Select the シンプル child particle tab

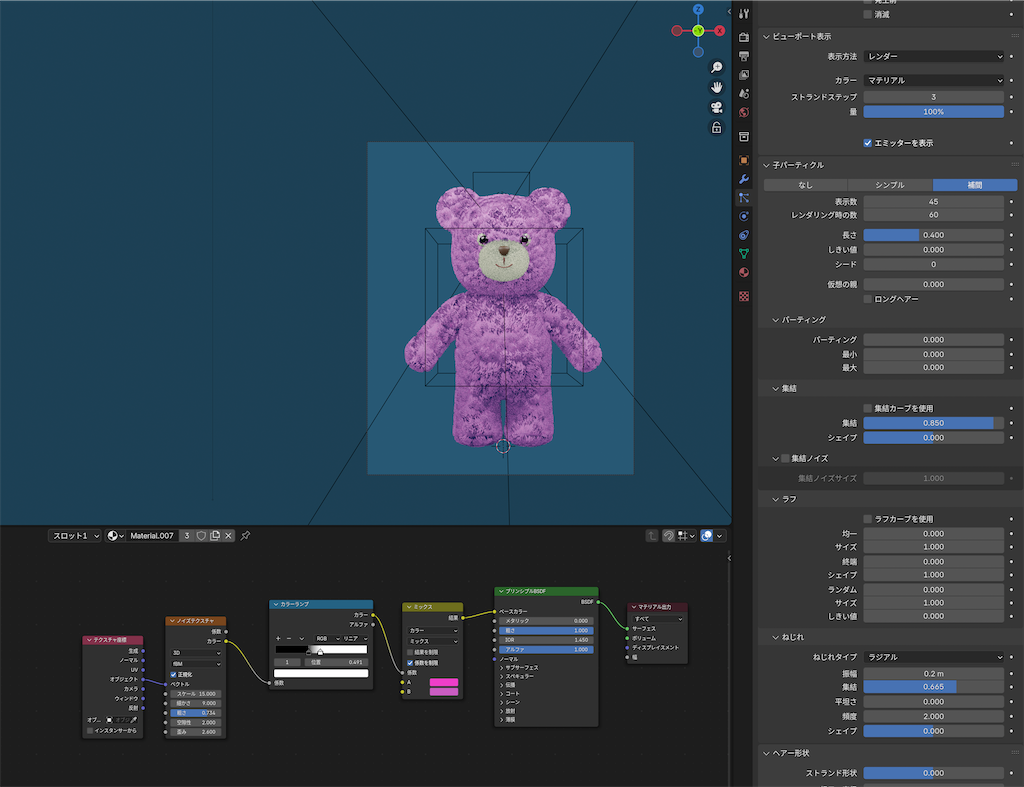click(890, 185)
